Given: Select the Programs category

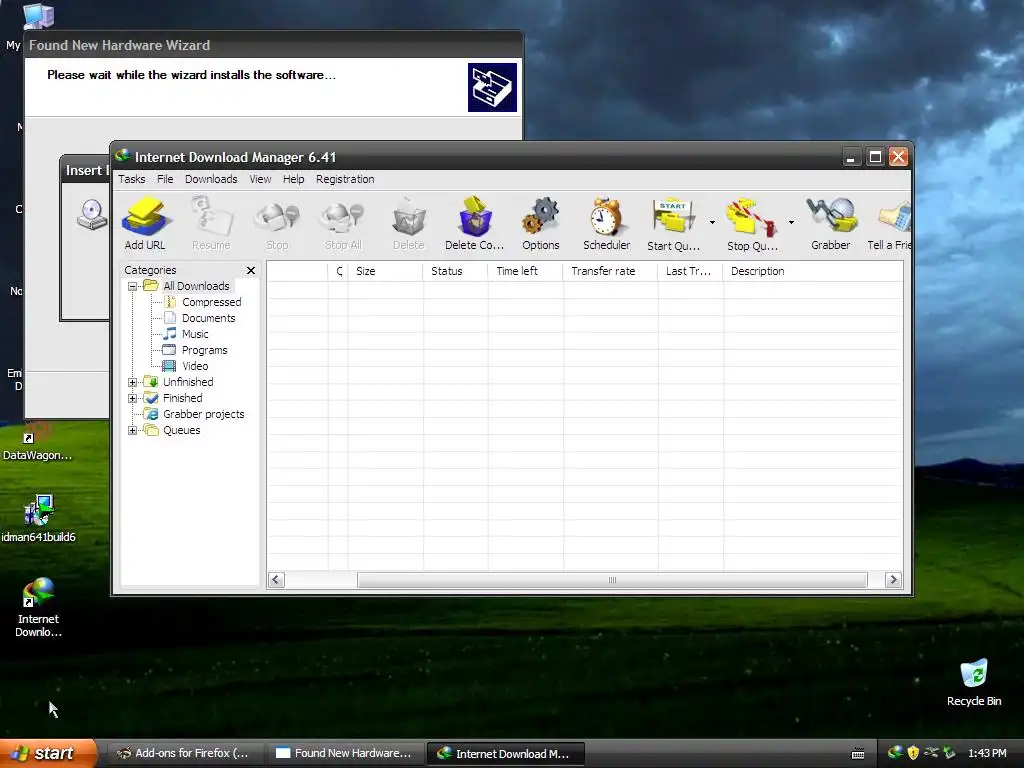Looking at the screenshot, I should coord(204,350).
